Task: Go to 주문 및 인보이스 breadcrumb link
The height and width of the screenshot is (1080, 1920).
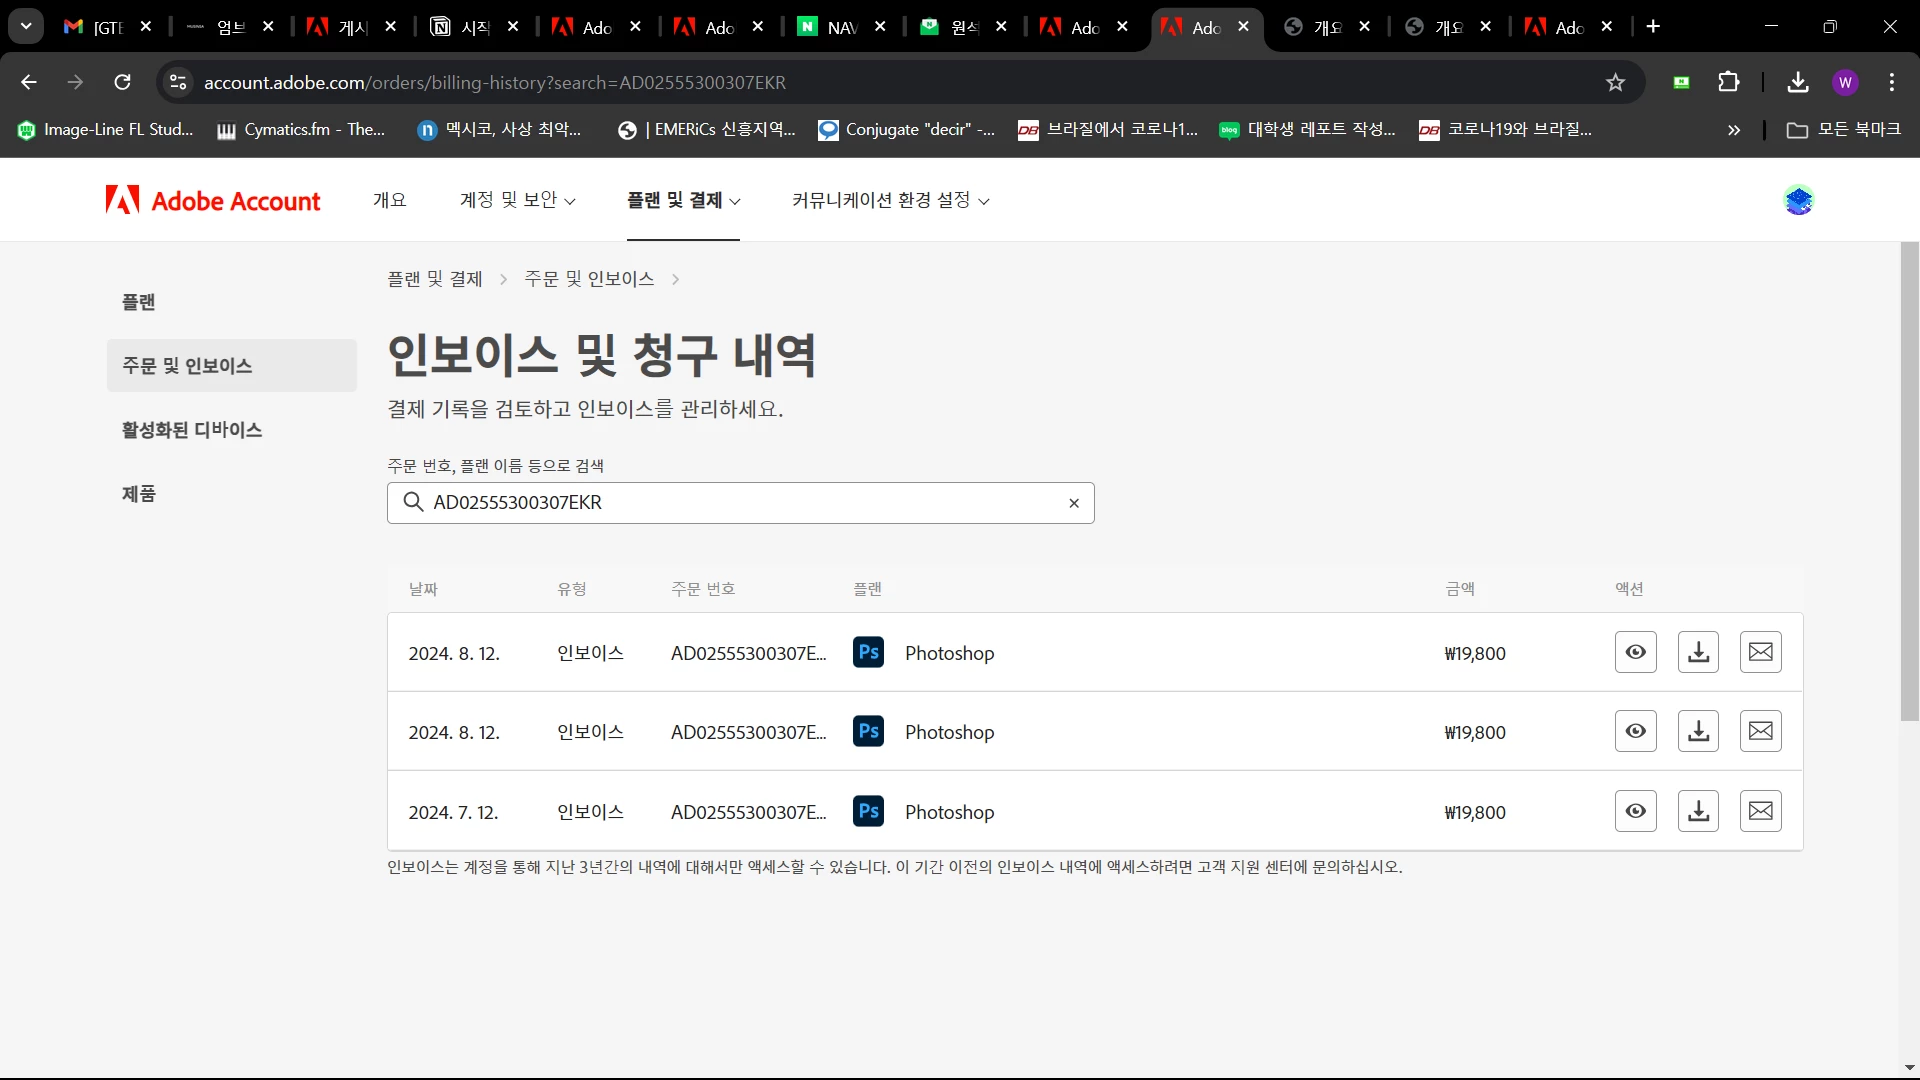Action: (x=589, y=279)
